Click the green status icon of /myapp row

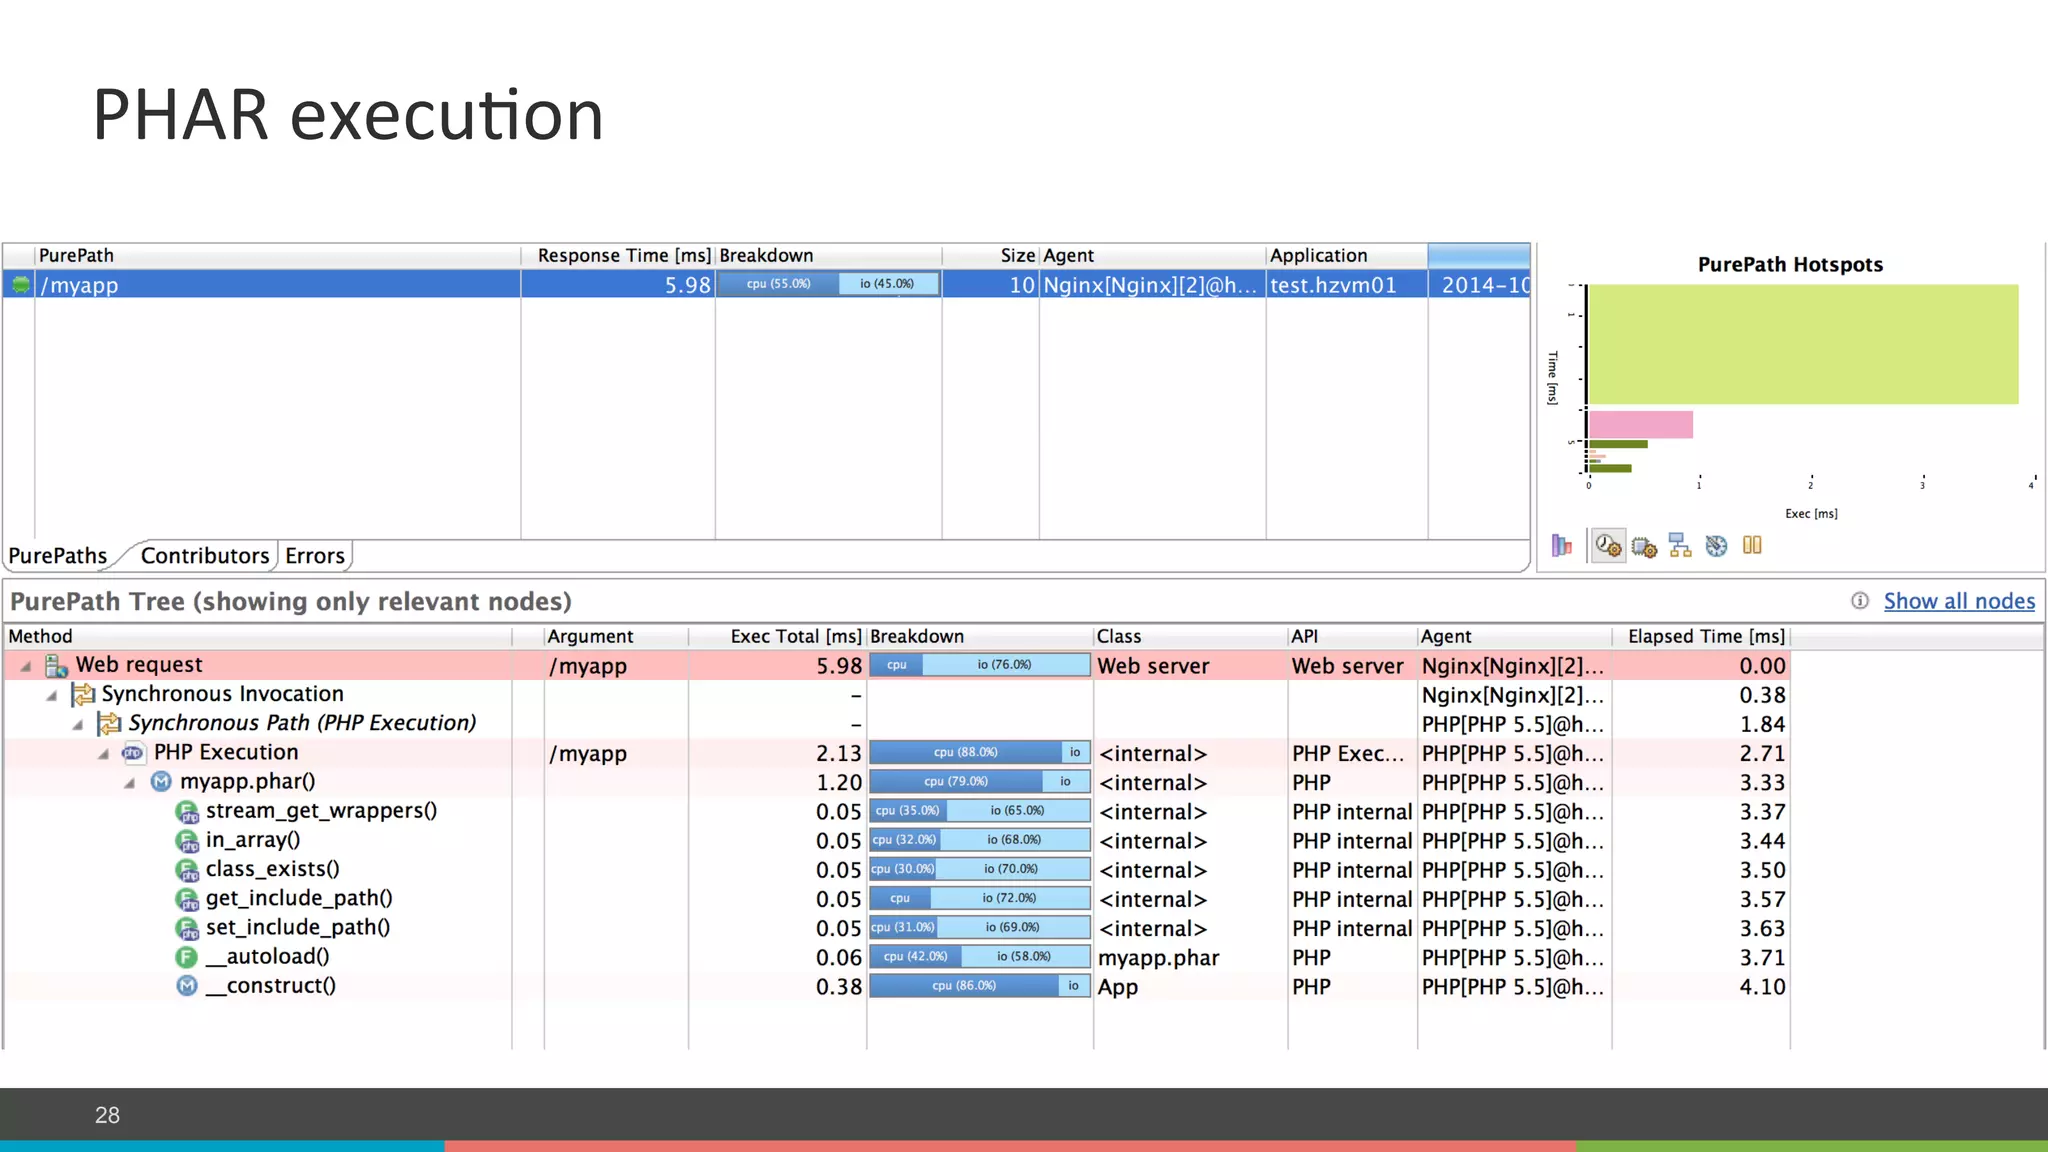(x=20, y=285)
